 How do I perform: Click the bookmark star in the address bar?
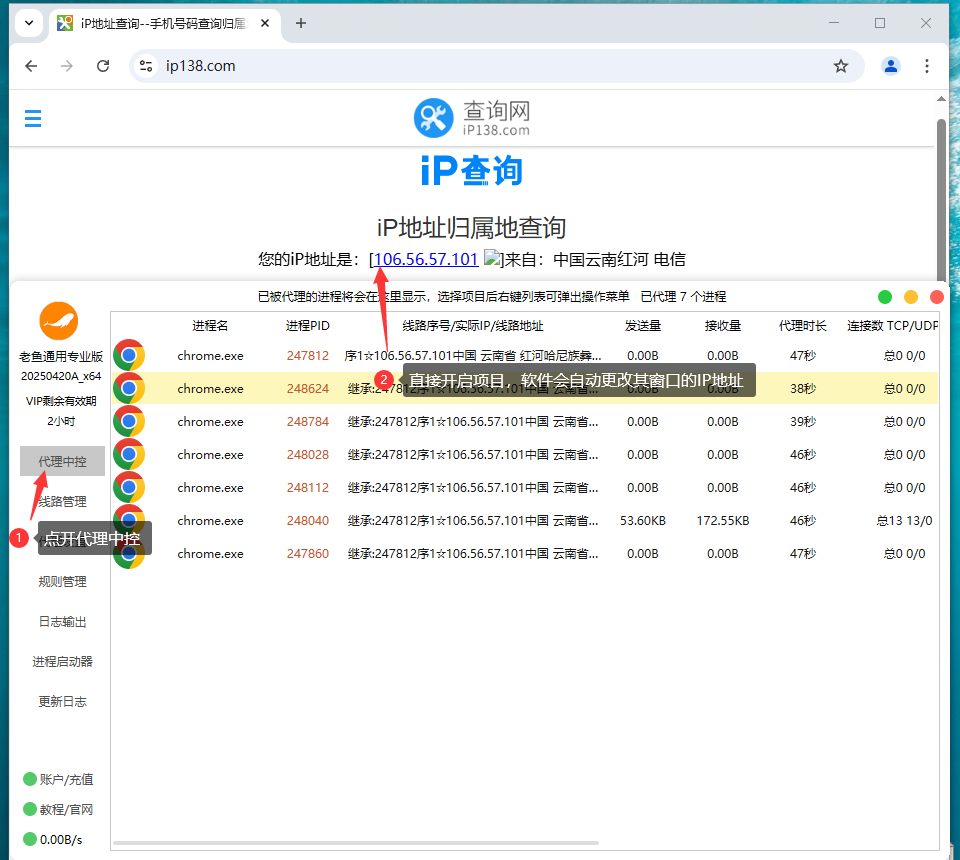[x=841, y=65]
